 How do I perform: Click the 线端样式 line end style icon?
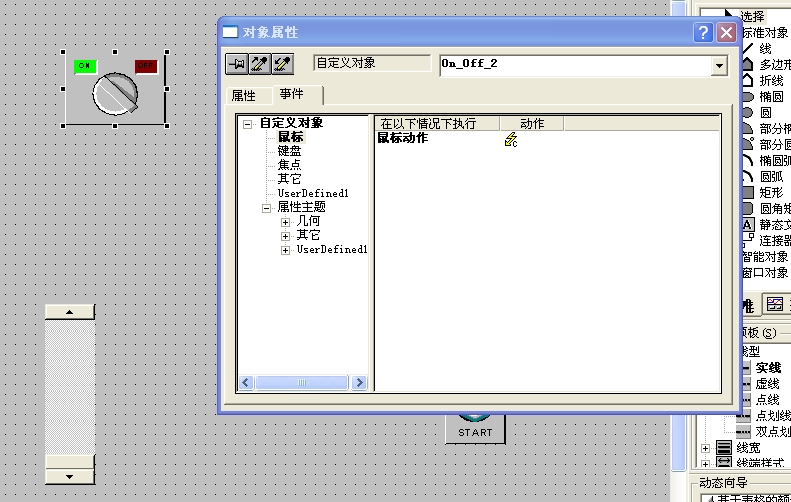click(x=724, y=462)
